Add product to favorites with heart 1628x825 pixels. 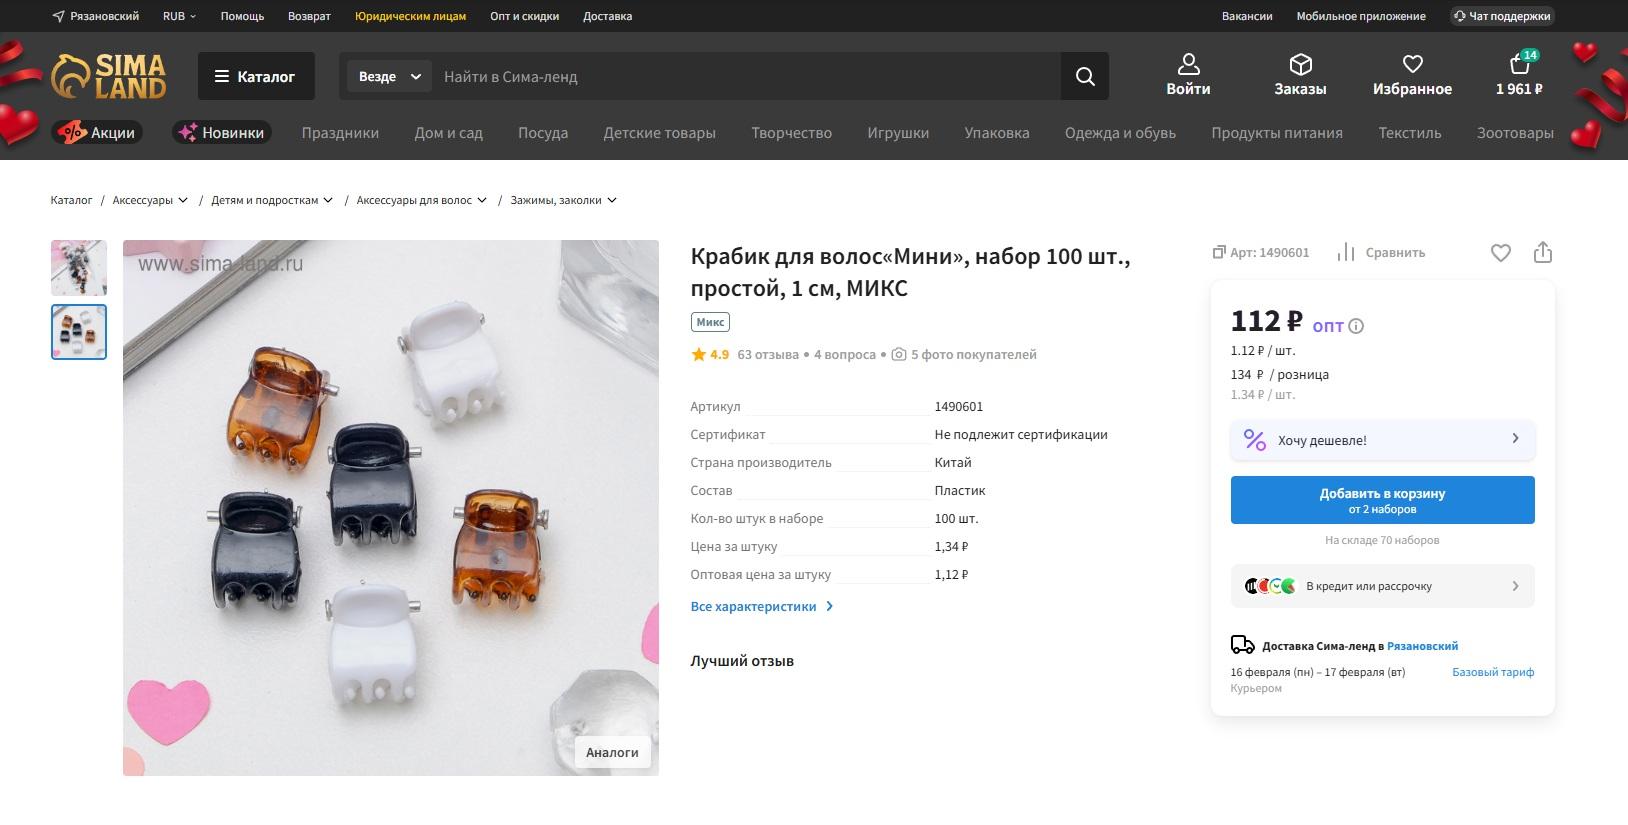tap(1500, 253)
